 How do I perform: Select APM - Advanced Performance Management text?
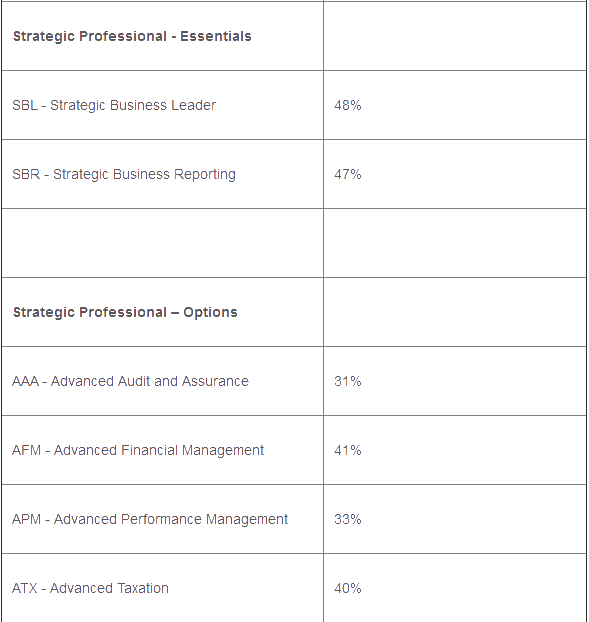pos(150,519)
